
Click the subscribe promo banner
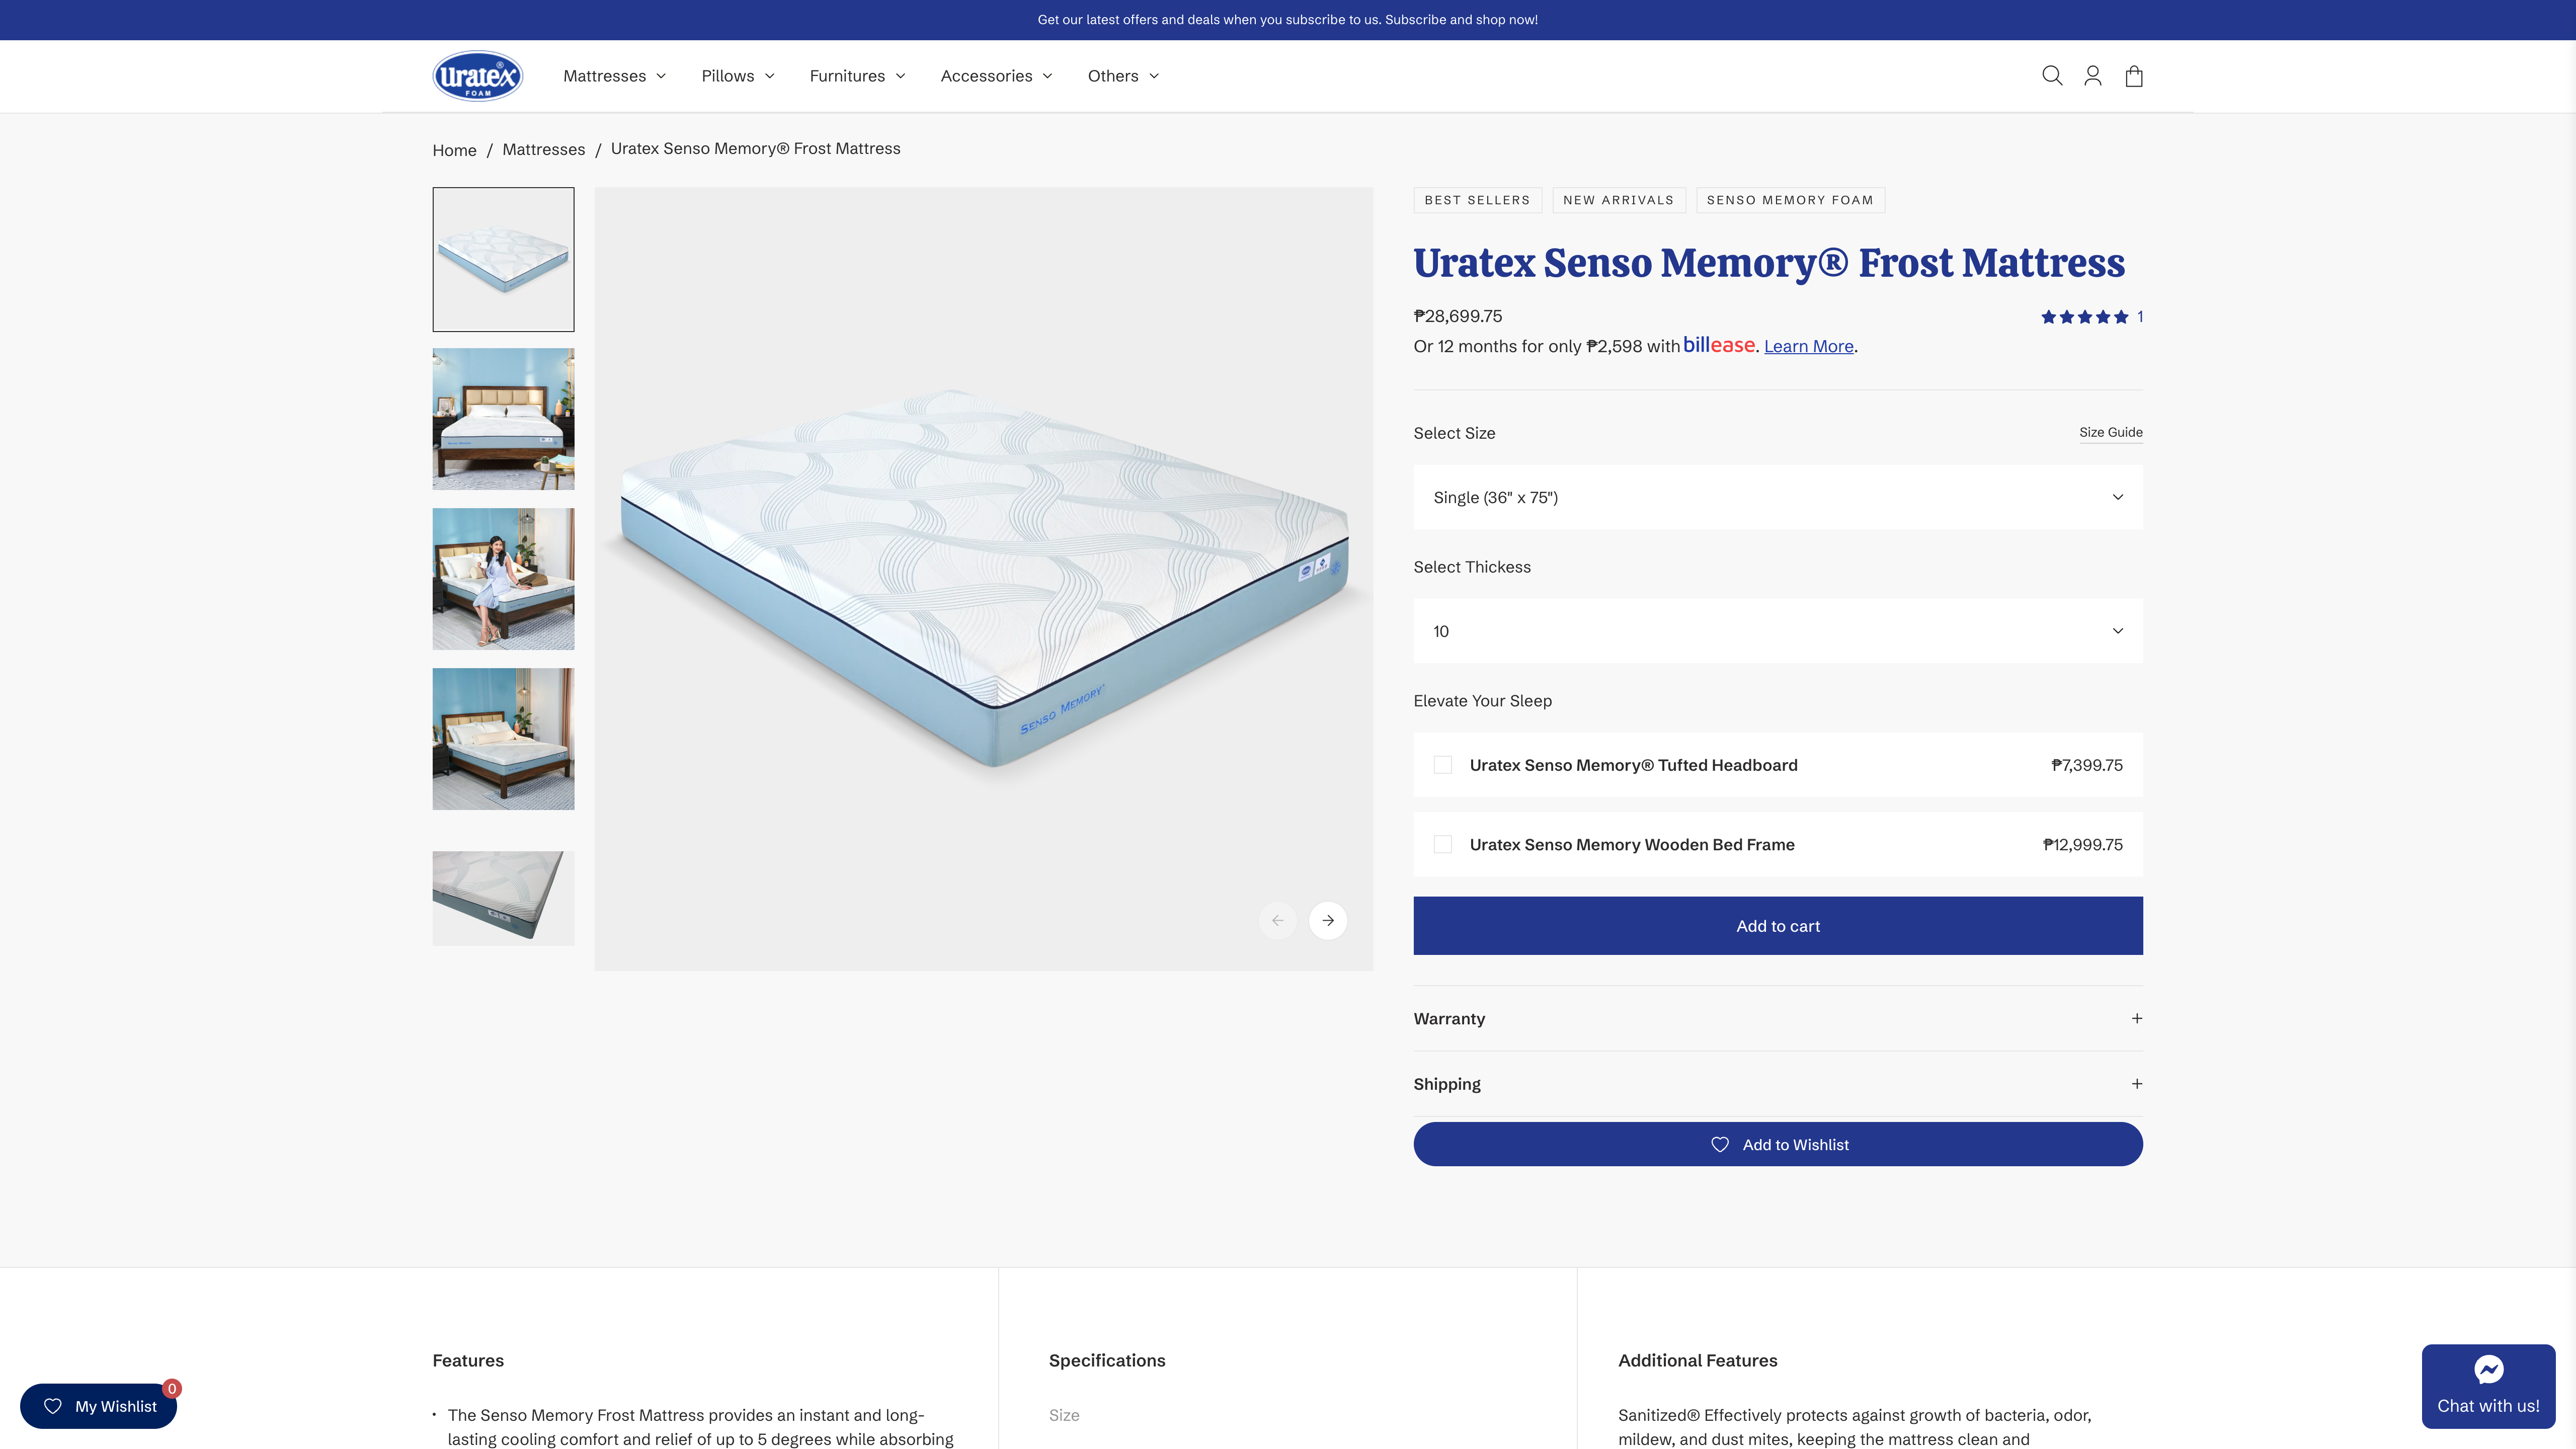click(x=1287, y=20)
